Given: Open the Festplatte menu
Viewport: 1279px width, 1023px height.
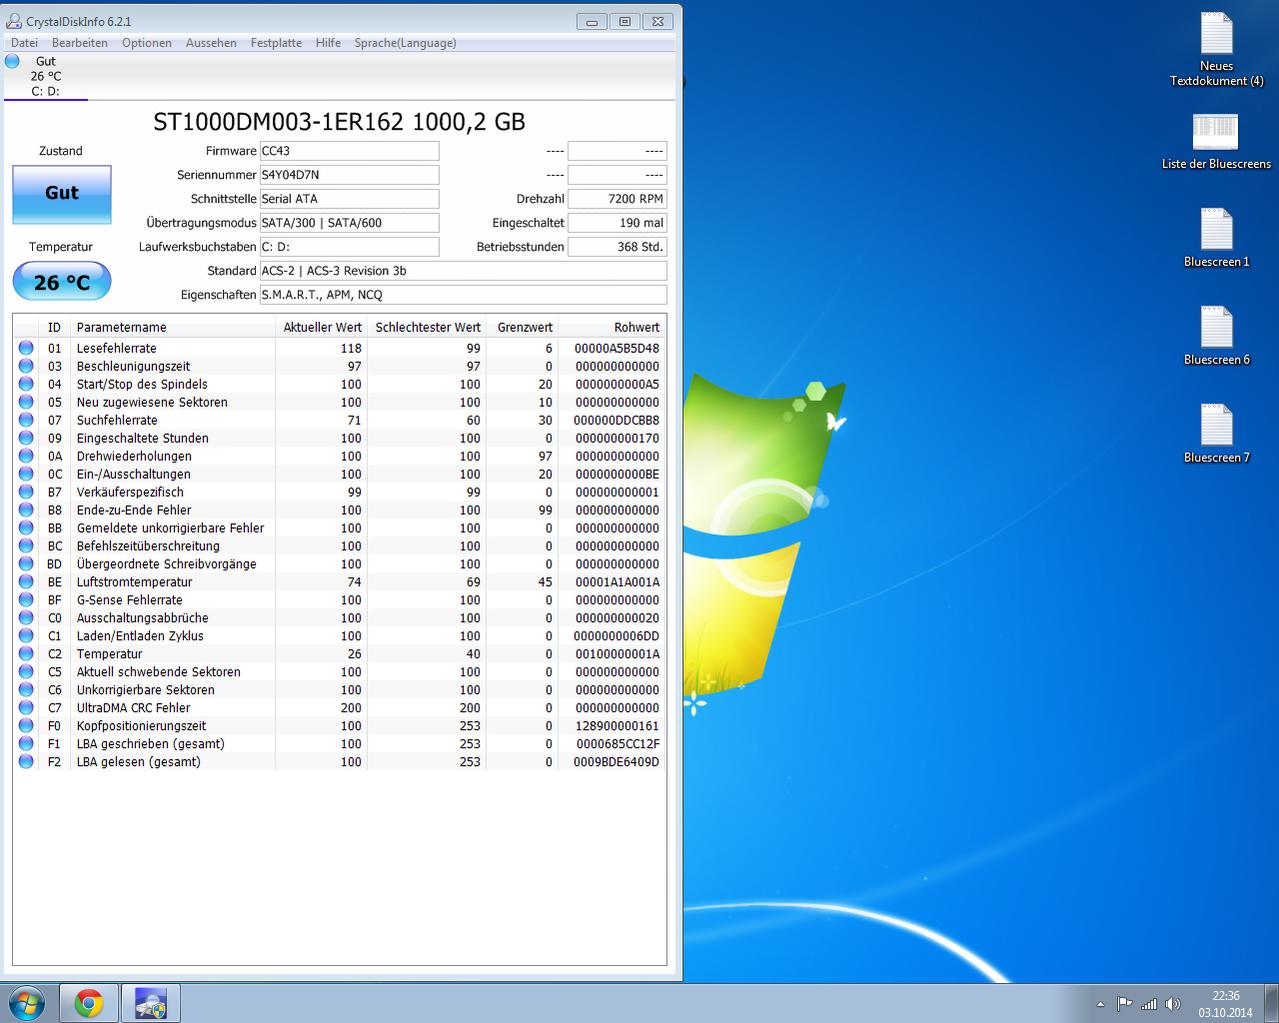Looking at the screenshot, I should (276, 43).
